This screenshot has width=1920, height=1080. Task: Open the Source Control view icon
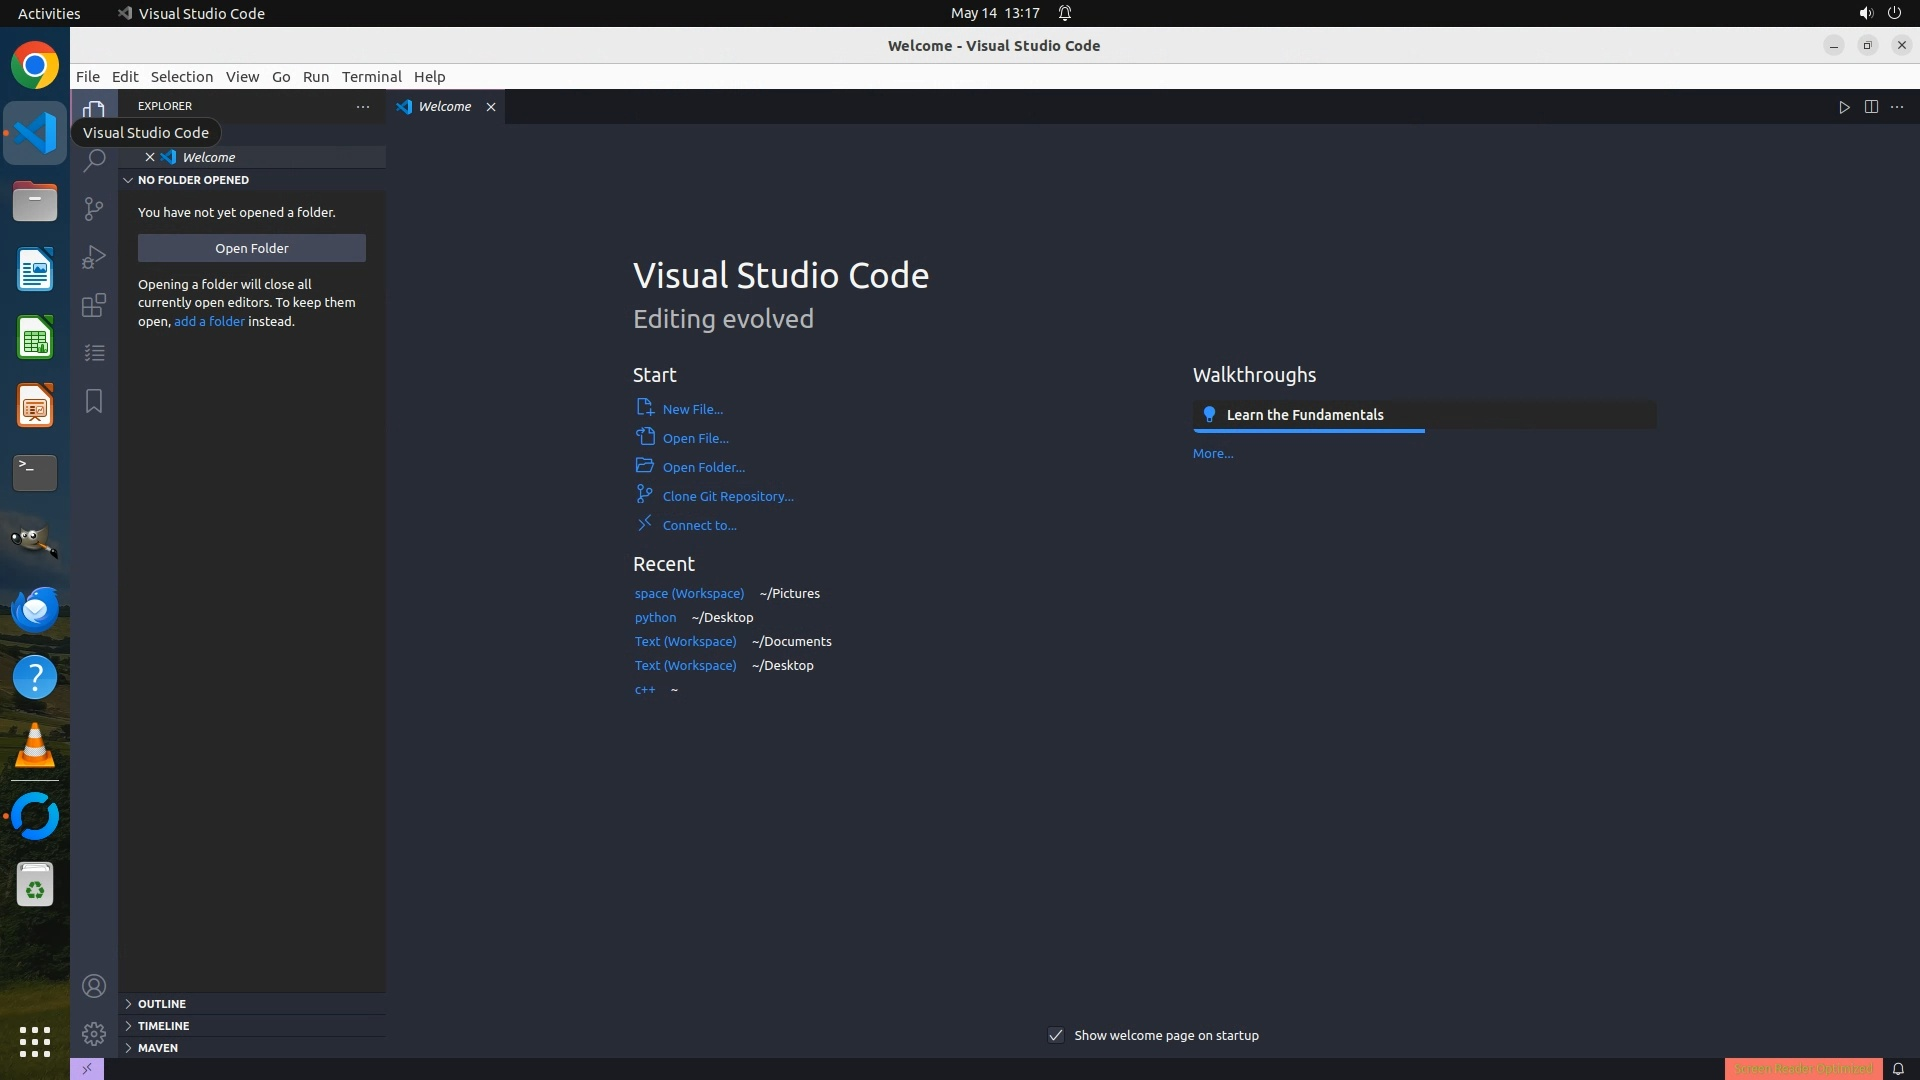(x=94, y=208)
